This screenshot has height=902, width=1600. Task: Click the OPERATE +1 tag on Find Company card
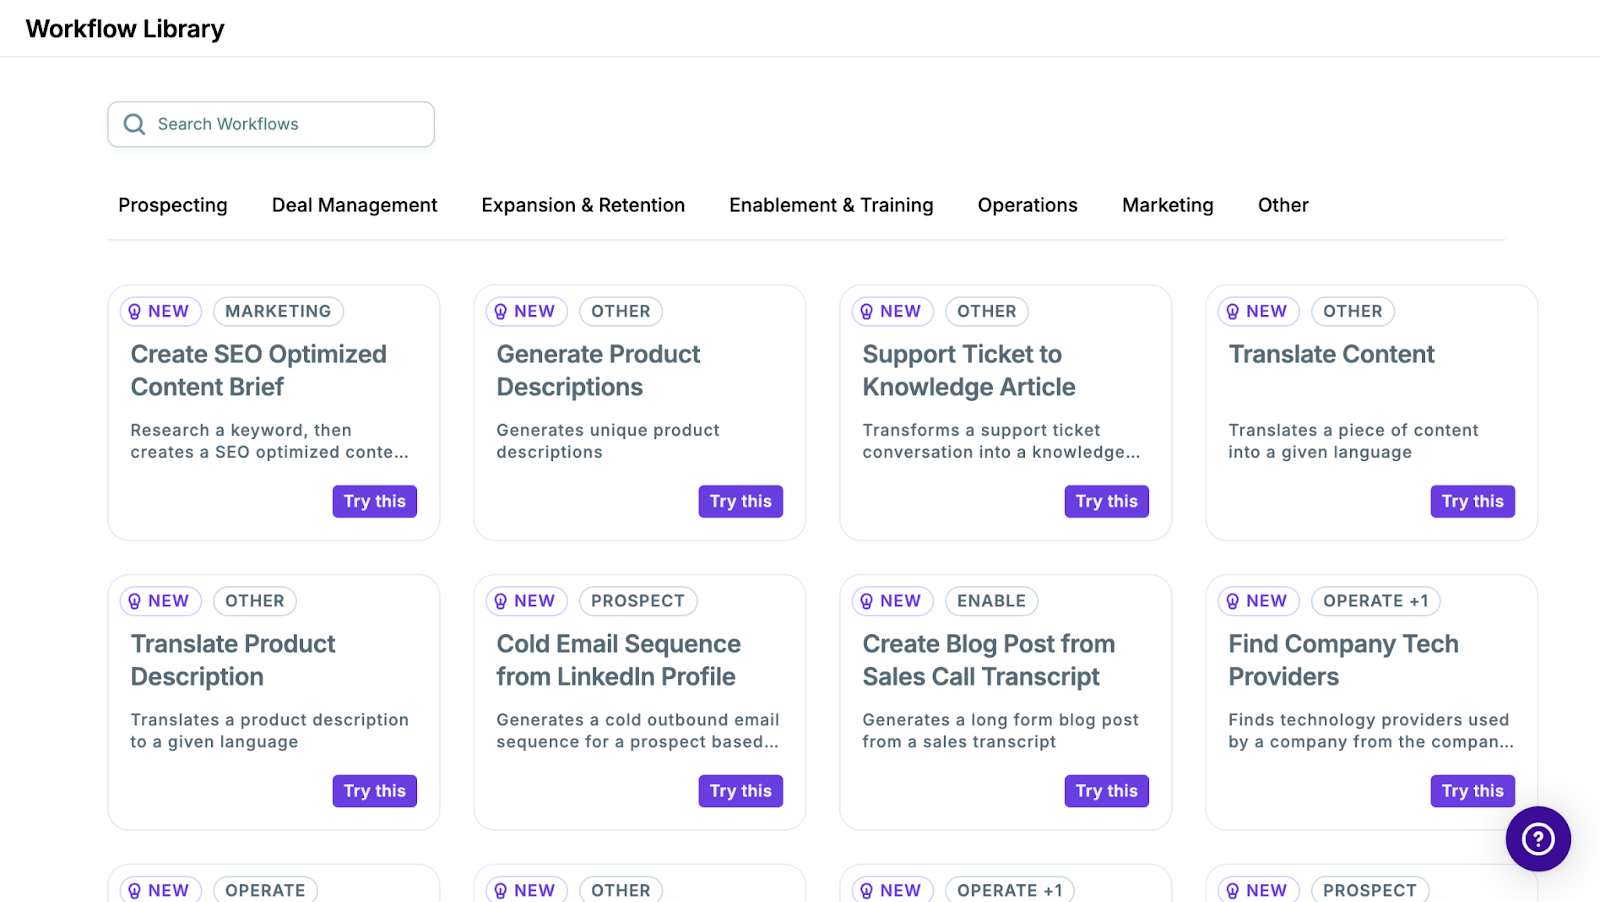(1375, 601)
